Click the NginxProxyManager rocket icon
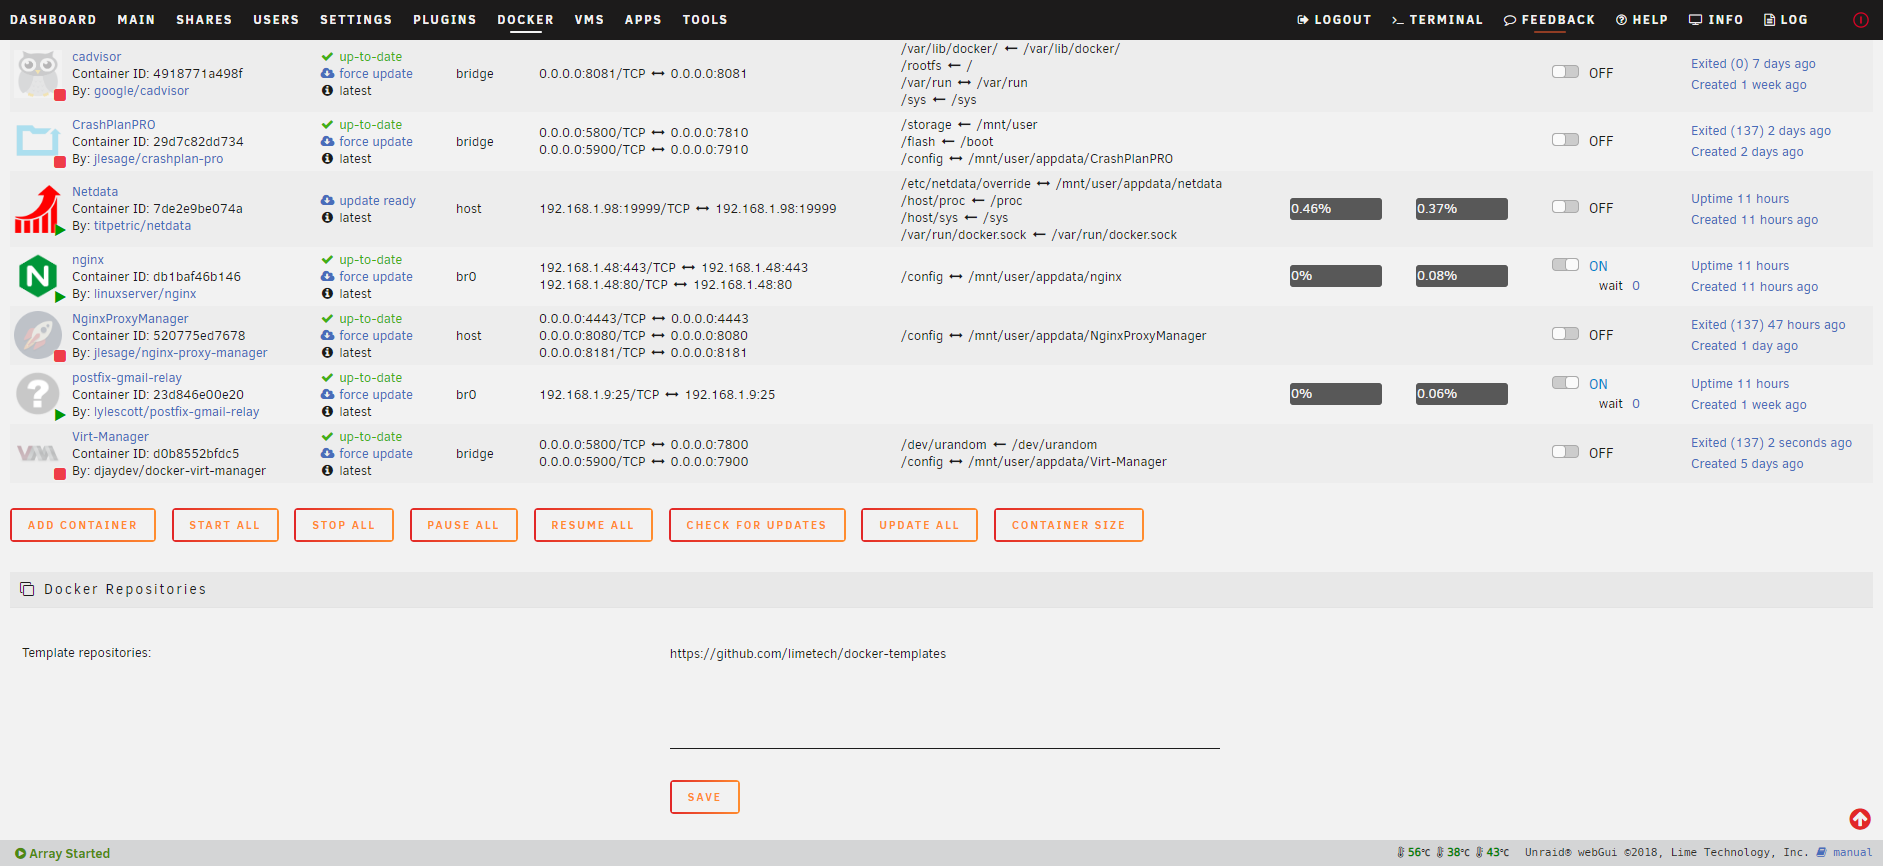 [38, 335]
